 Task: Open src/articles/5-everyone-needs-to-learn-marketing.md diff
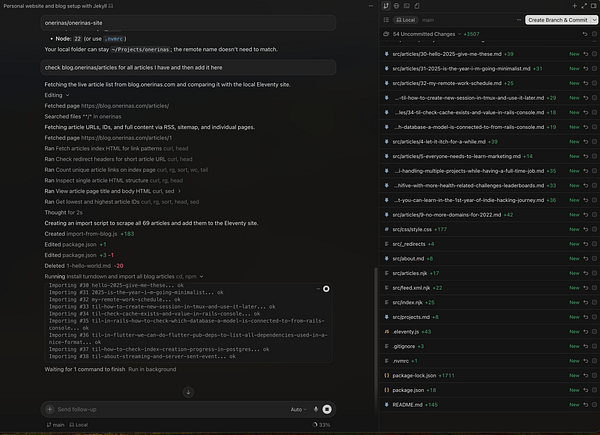[x=457, y=156]
